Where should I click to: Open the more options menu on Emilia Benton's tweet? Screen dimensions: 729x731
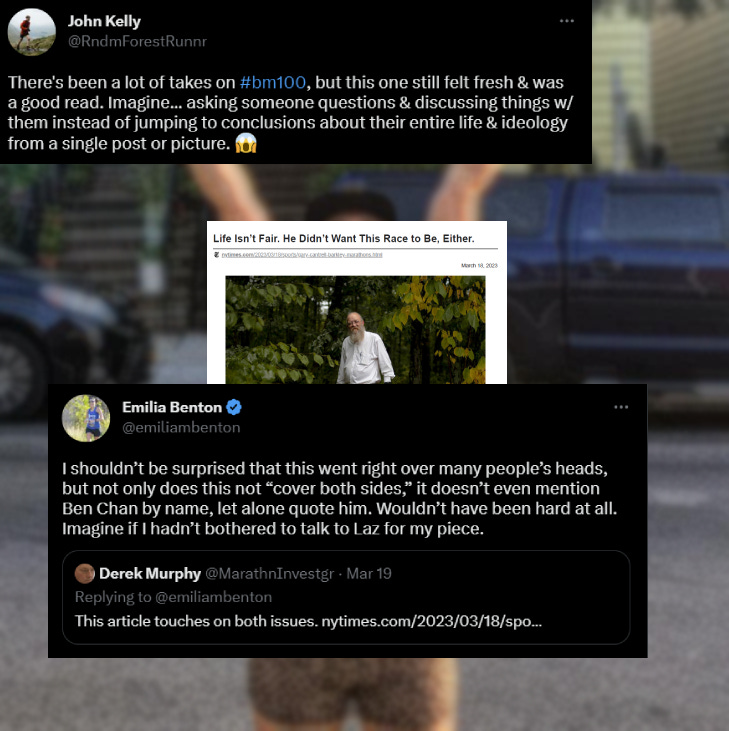(x=621, y=407)
